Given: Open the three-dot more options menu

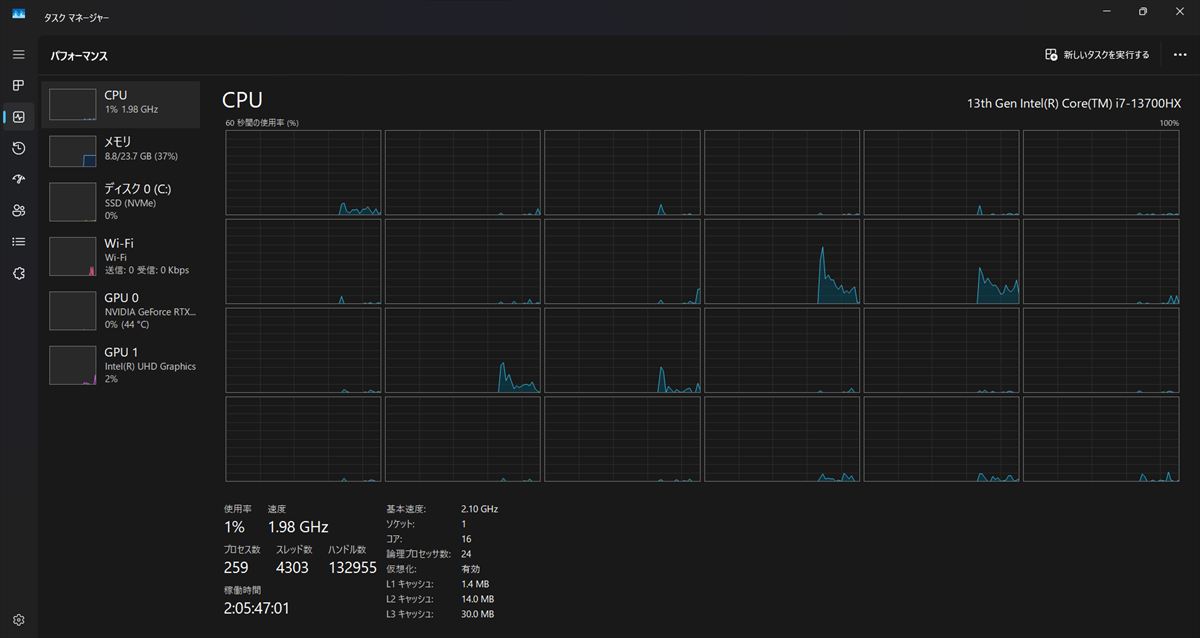Looking at the screenshot, I should [1180, 55].
